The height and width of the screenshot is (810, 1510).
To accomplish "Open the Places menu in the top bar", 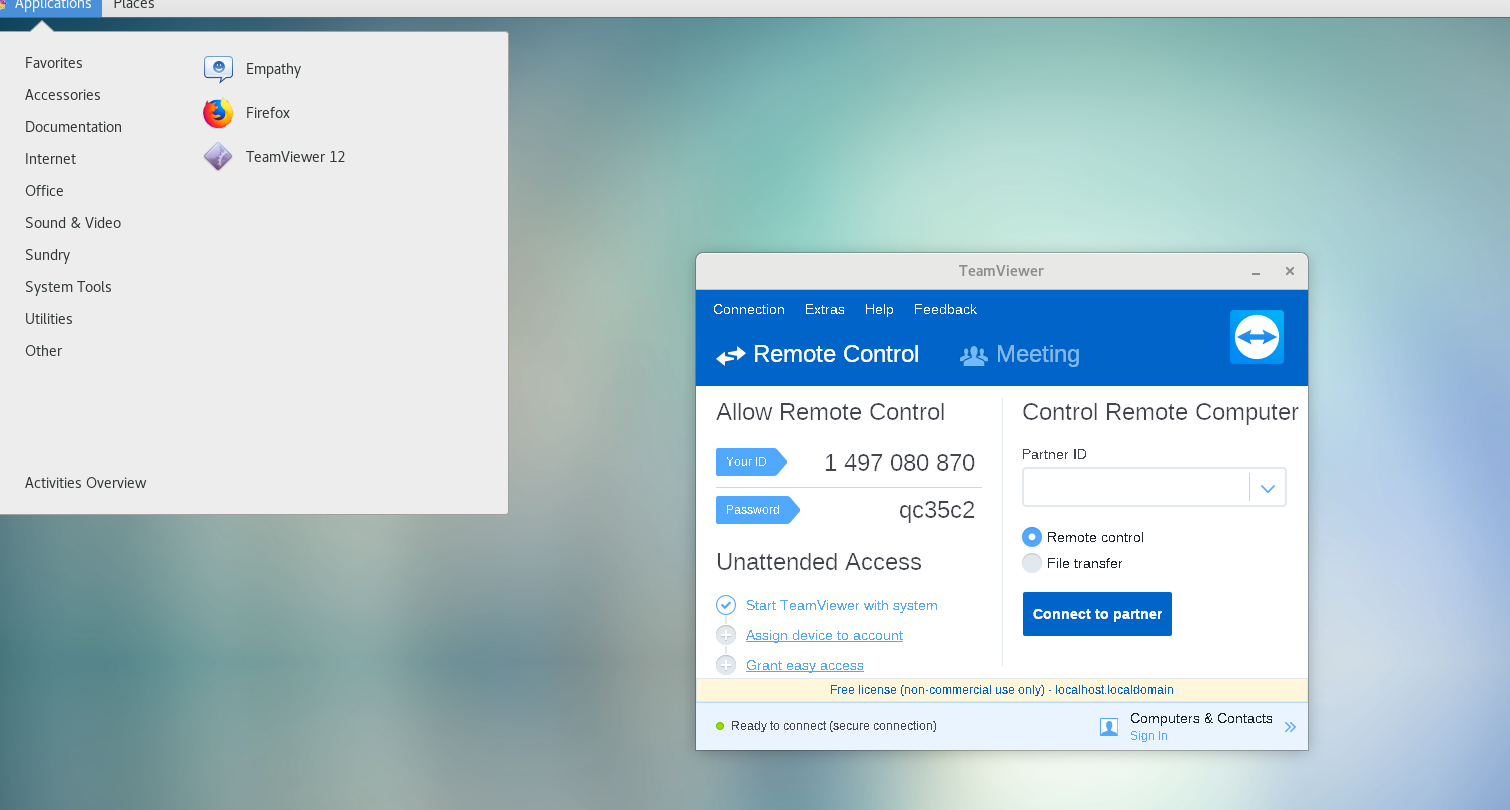I will pos(134,5).
